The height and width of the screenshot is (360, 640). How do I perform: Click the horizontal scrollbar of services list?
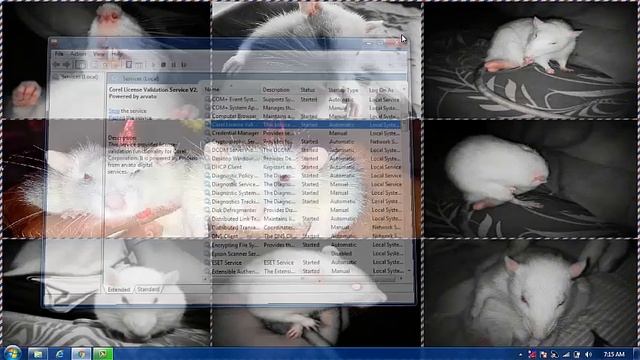point(303,279)
